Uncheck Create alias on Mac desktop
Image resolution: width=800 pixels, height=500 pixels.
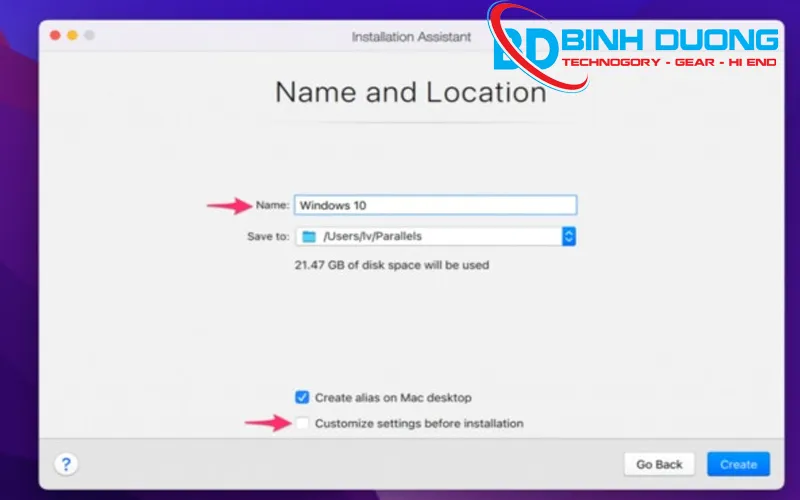click(302, 397)
